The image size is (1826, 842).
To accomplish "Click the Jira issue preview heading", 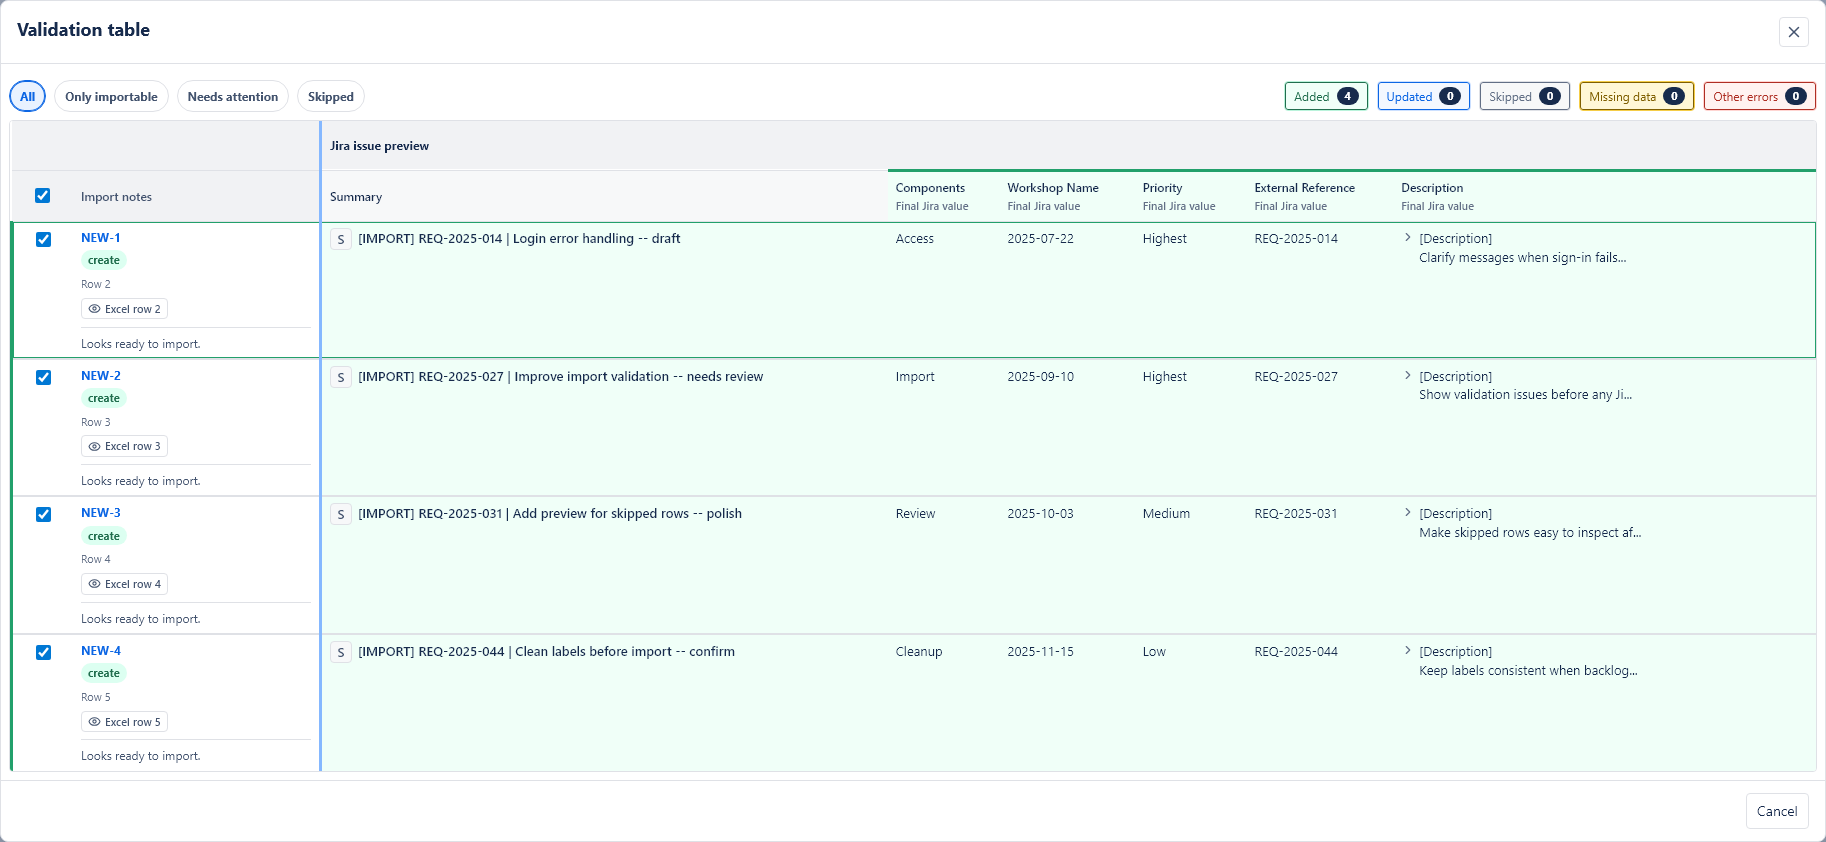I will (379, 146).
